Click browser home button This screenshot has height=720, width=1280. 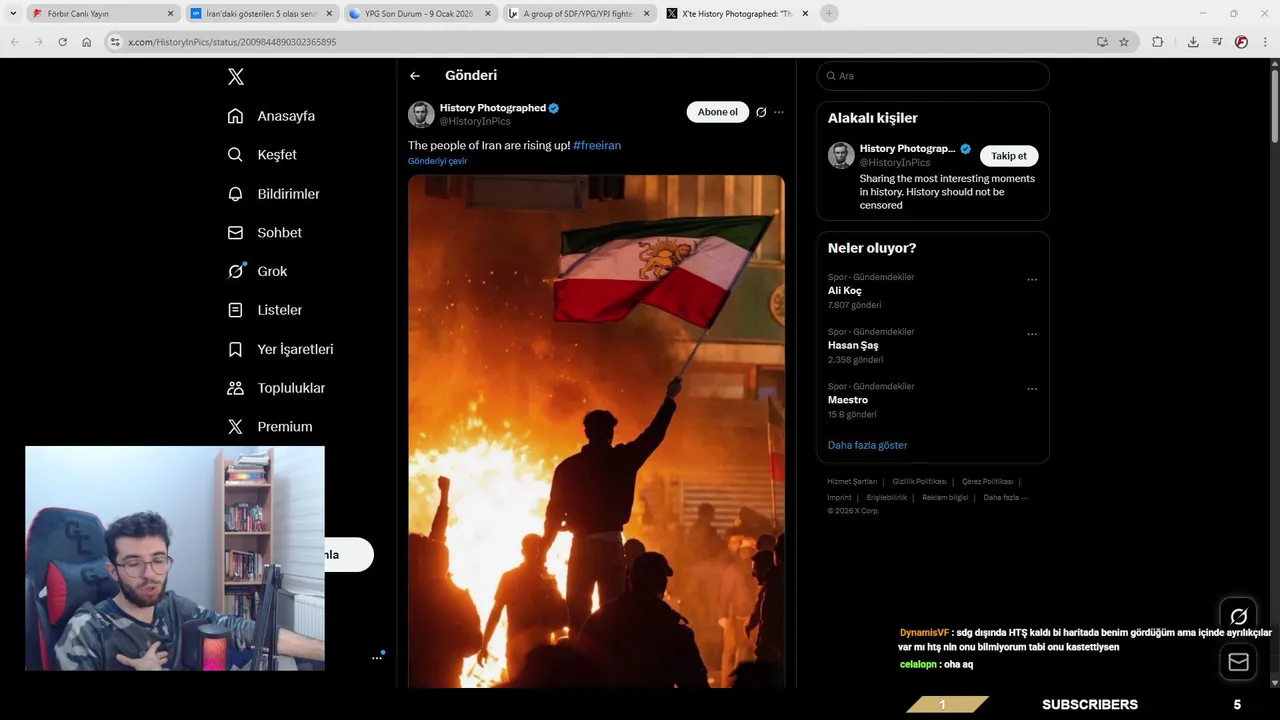coord(86,42)
